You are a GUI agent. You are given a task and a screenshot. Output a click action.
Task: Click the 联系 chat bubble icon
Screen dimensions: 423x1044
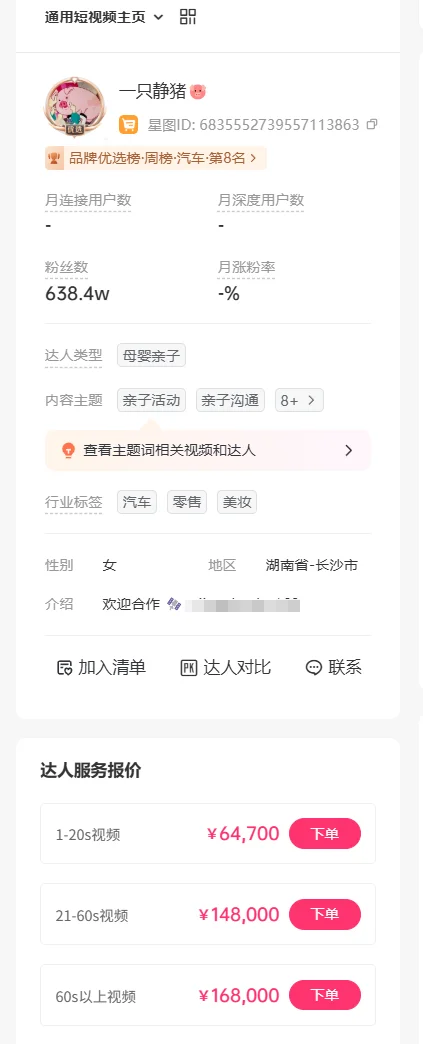click(x=314, y=668)
